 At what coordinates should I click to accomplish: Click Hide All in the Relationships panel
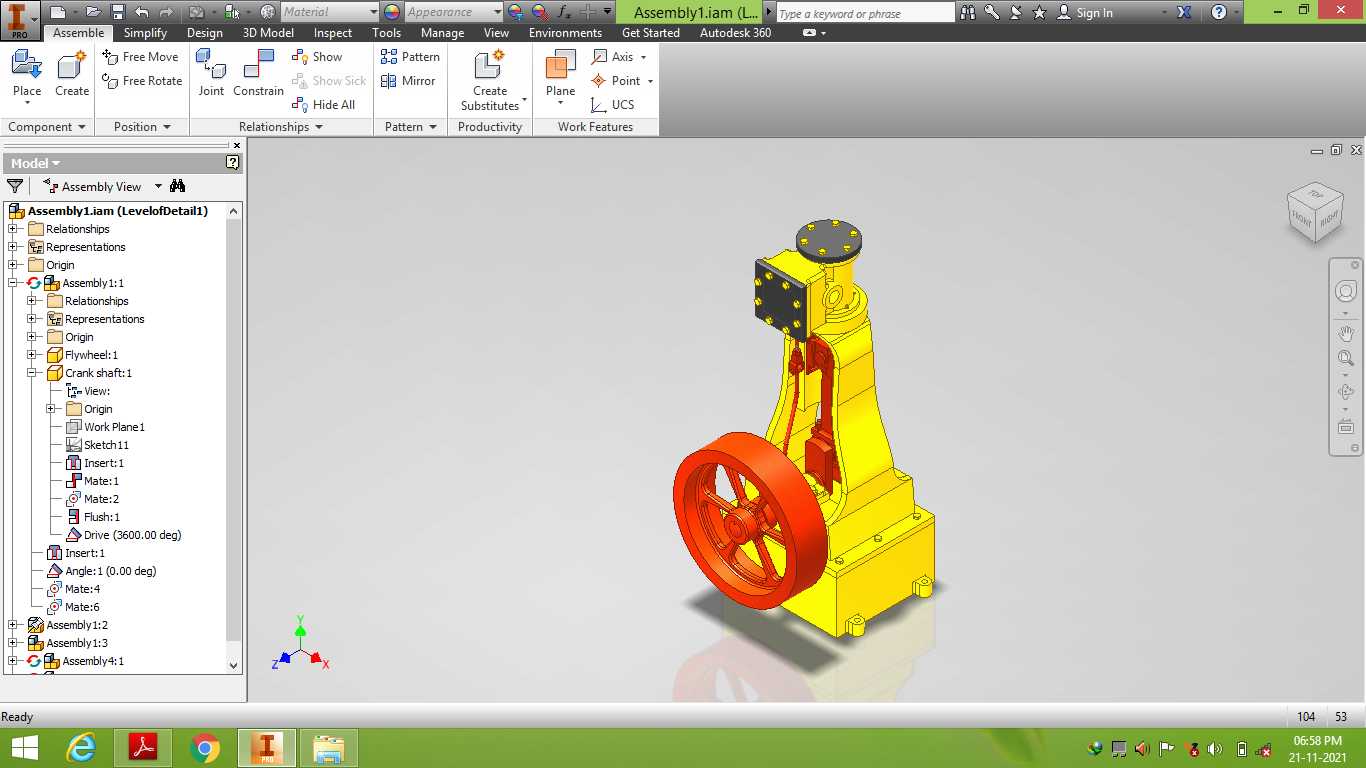coord(323,105)
